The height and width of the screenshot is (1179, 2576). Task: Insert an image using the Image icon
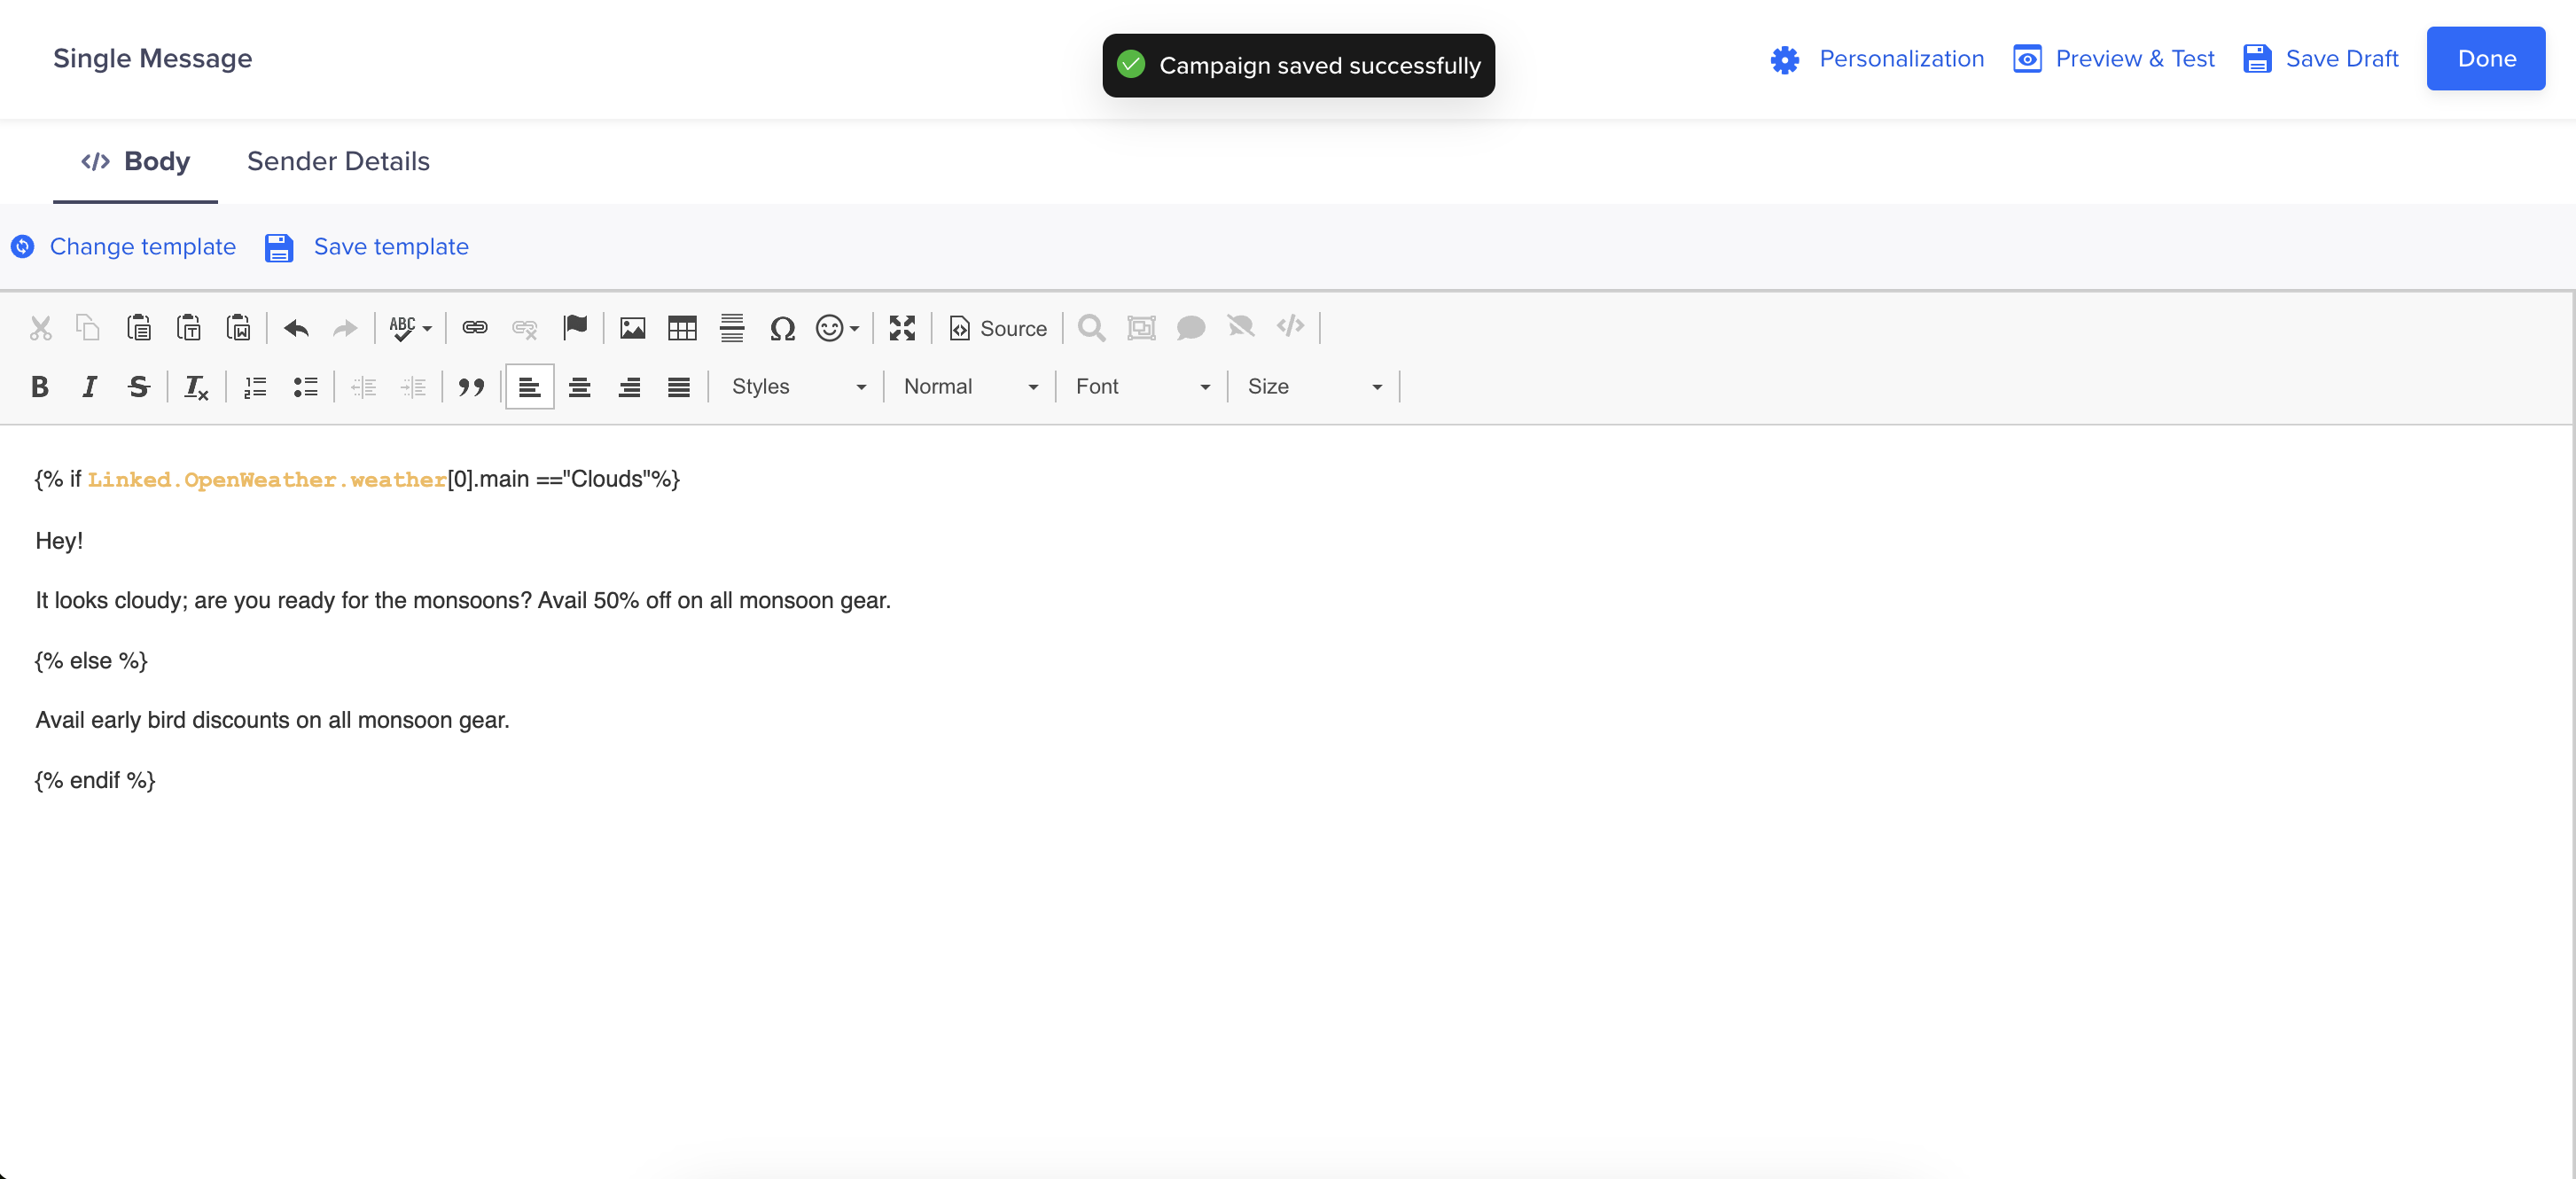coord(633,328)
